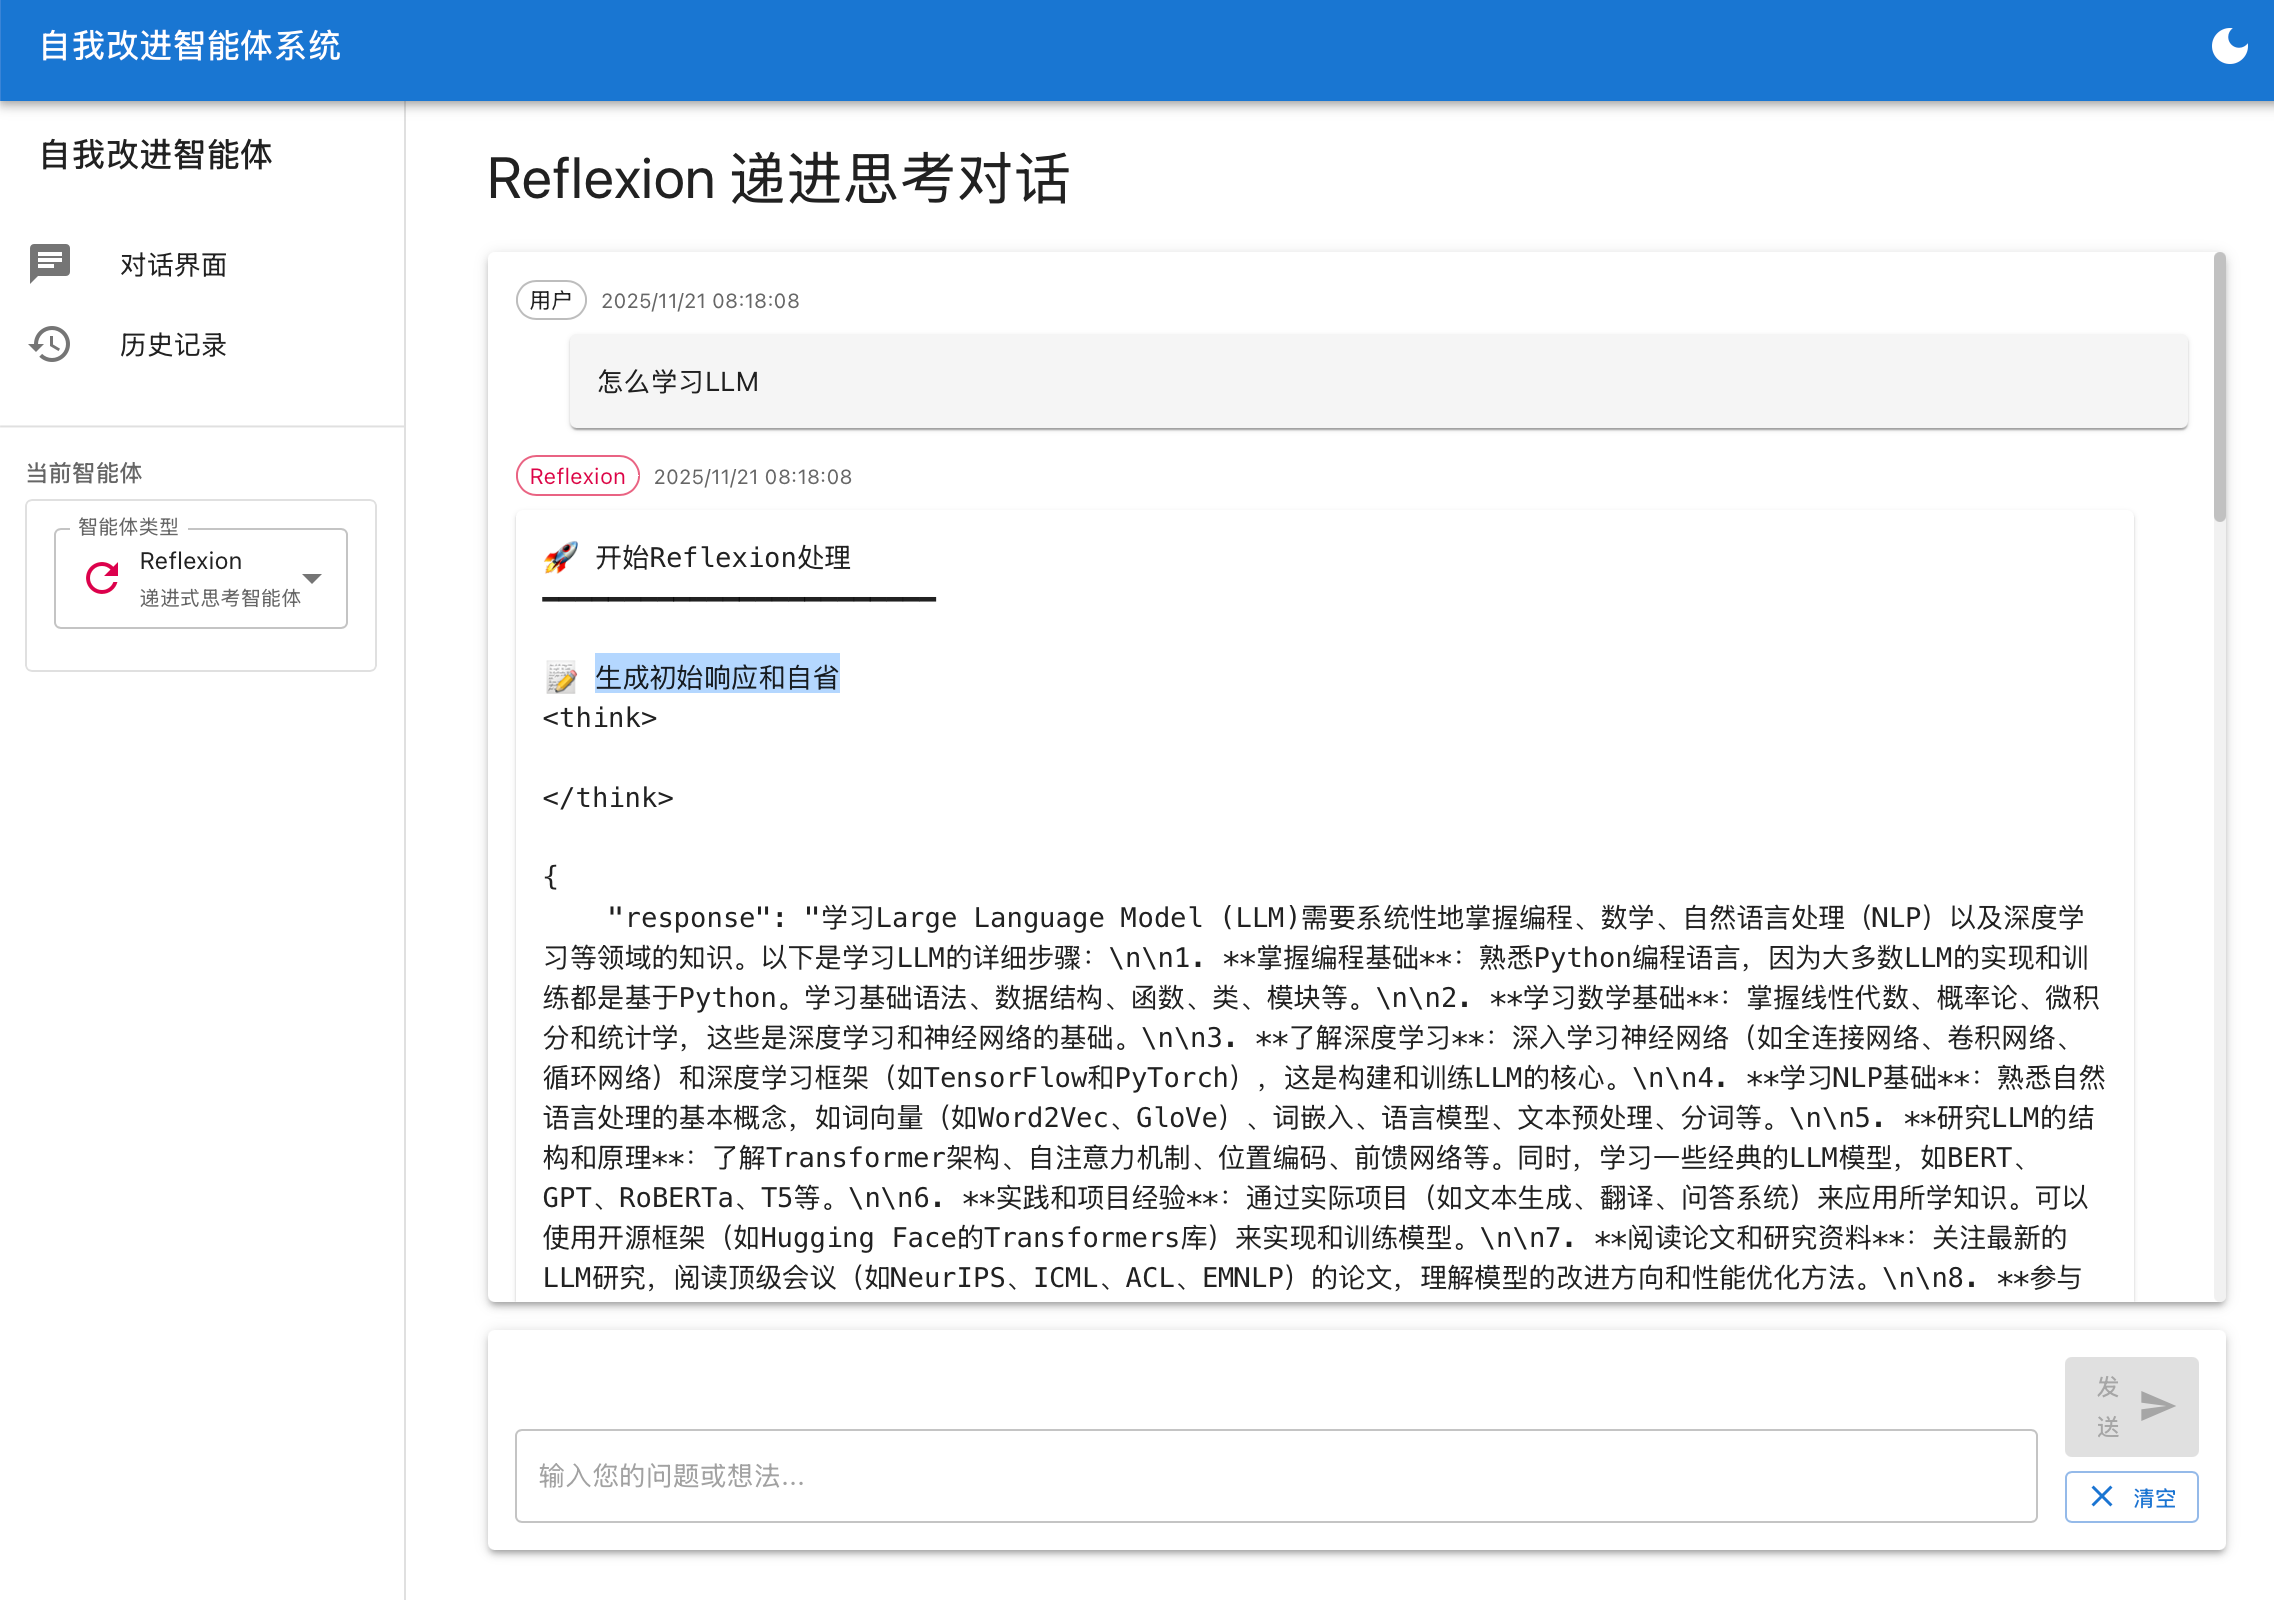The height and width of the screenshot is (1600, 2274).
Task: Click the clock icon next to 历史记录
Action: pyautogui.click(x=49, y=344)
